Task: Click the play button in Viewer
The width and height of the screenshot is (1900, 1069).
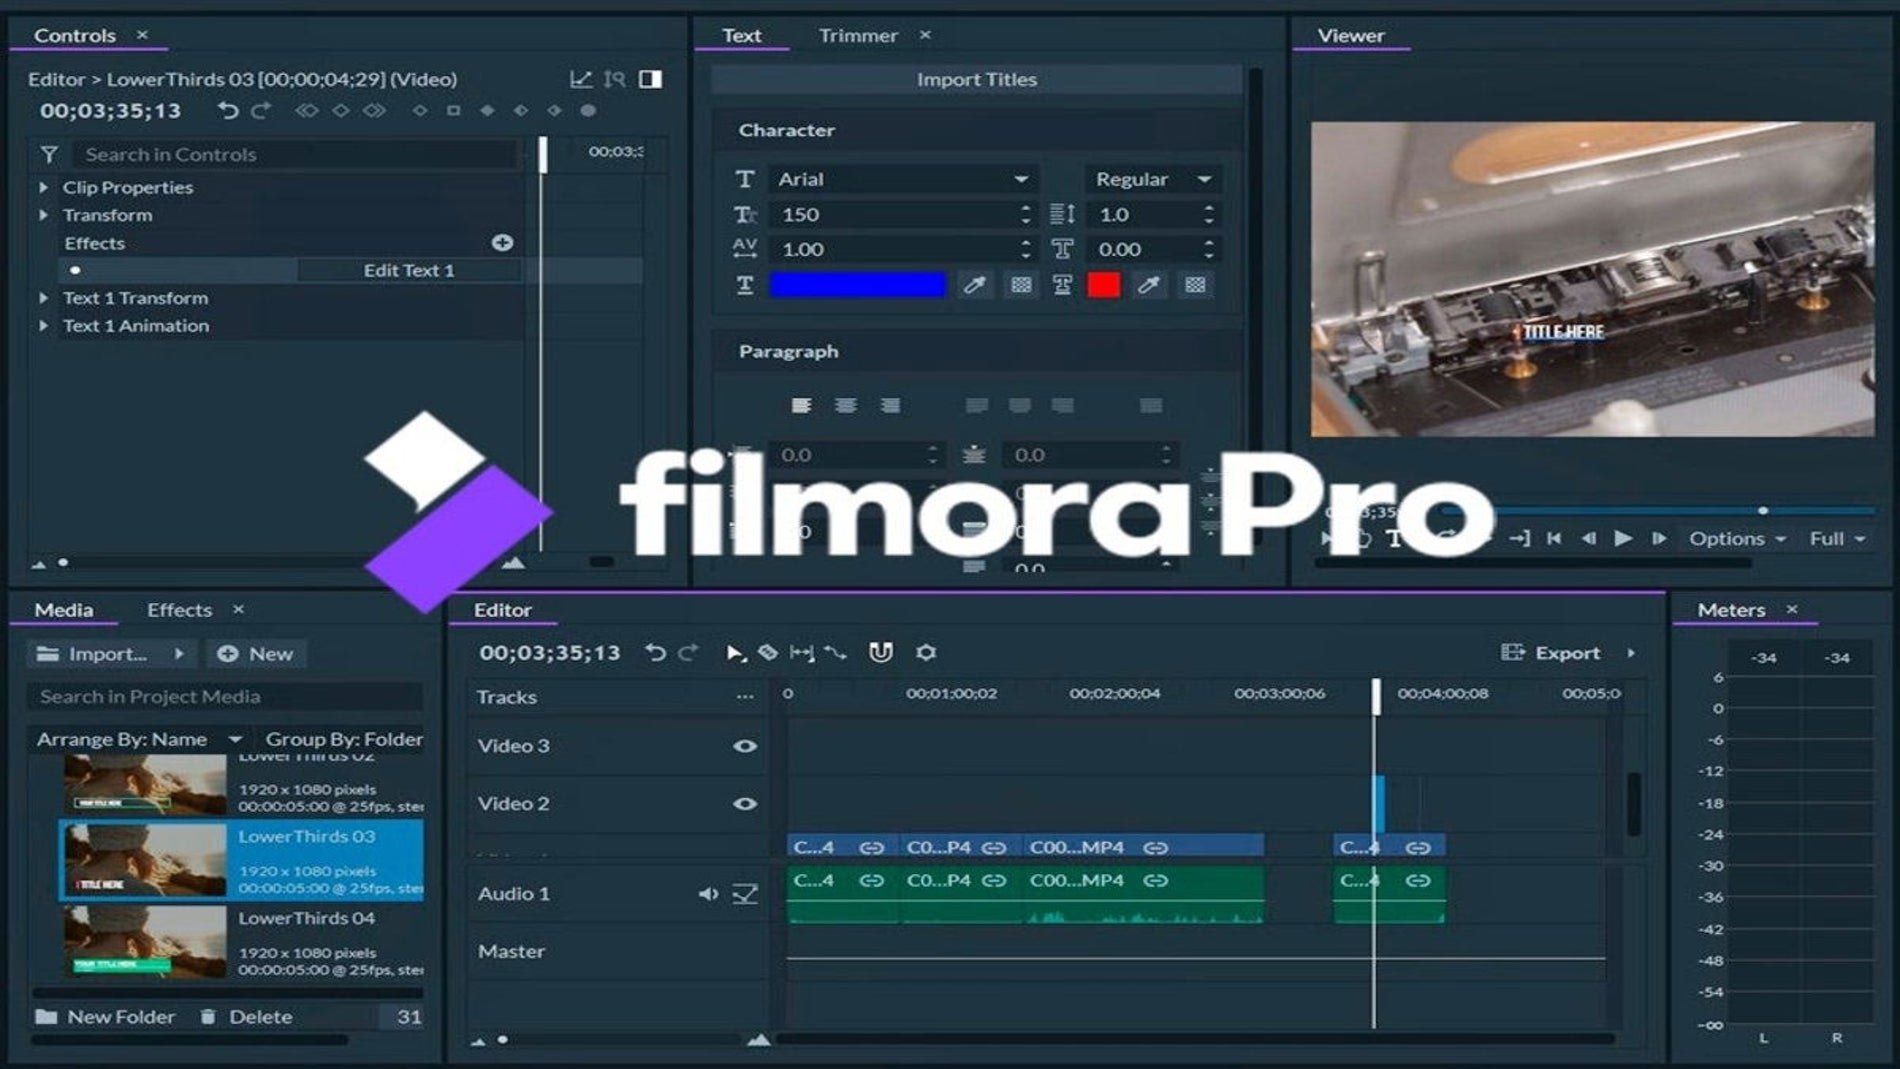Action: click(1623, 538)
